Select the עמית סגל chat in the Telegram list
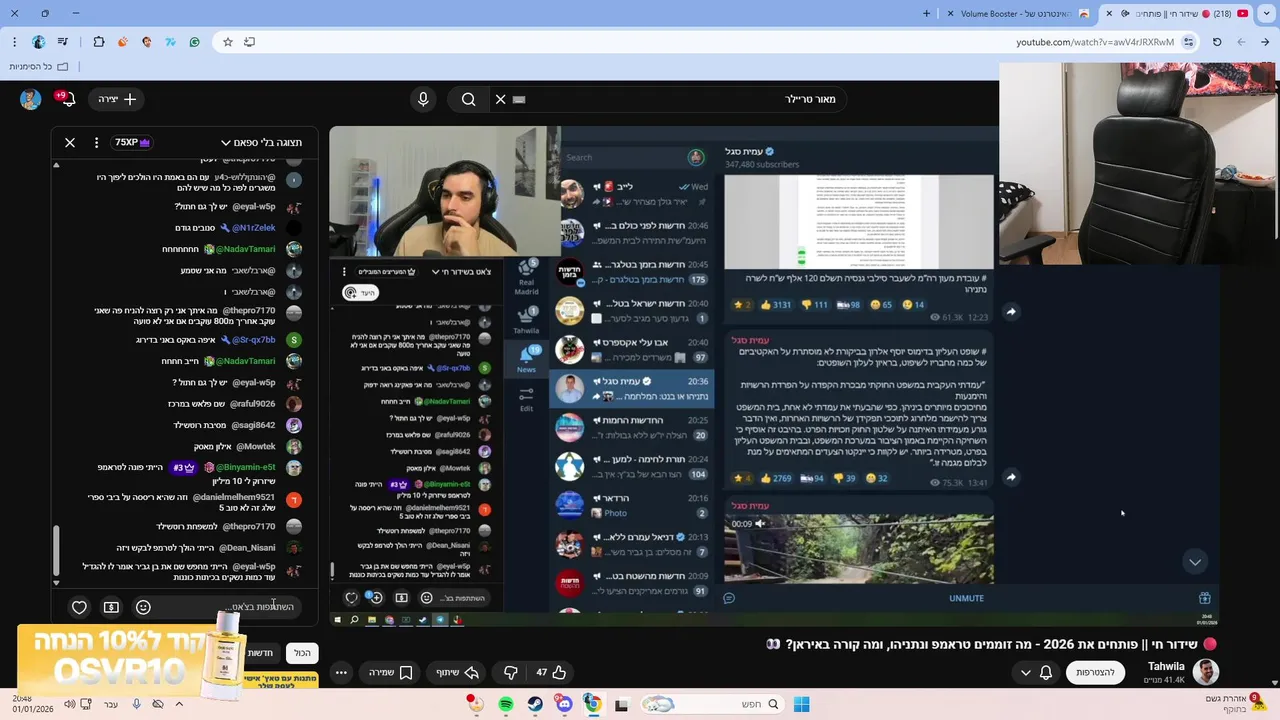This screenshot has height=720, width=1280. click(x=632, y=388)
